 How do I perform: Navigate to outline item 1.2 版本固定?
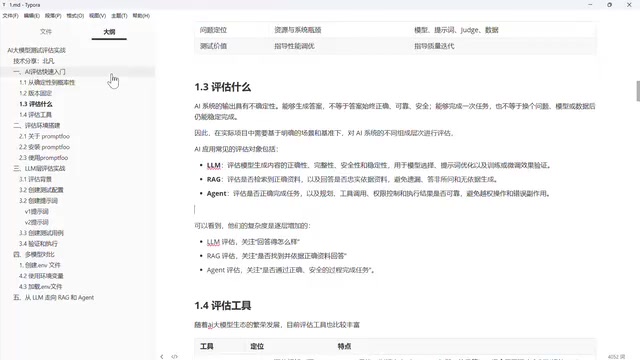click(x=36, y=93)
